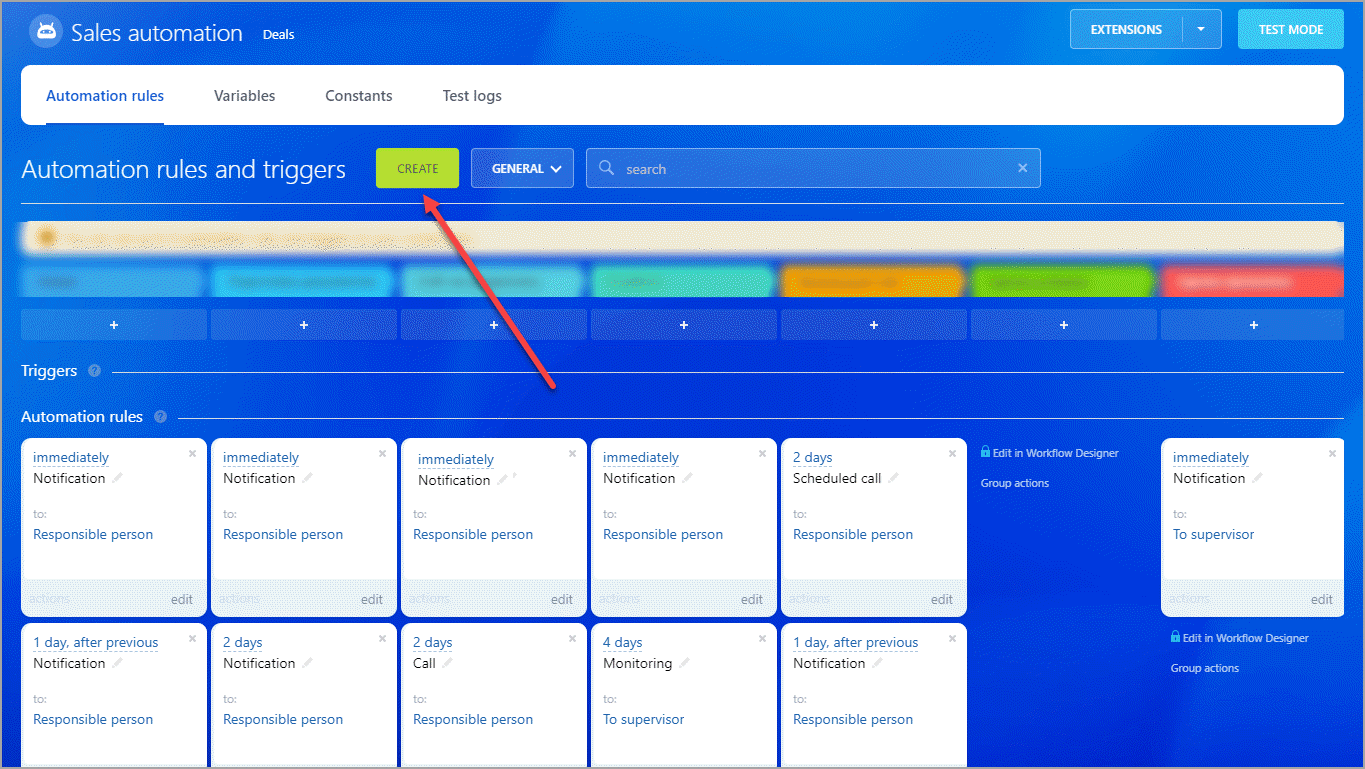The width and height of the screenshot is (1365, 769).
Task: Select the green pipeline stage header
Action: [1063, 282]
